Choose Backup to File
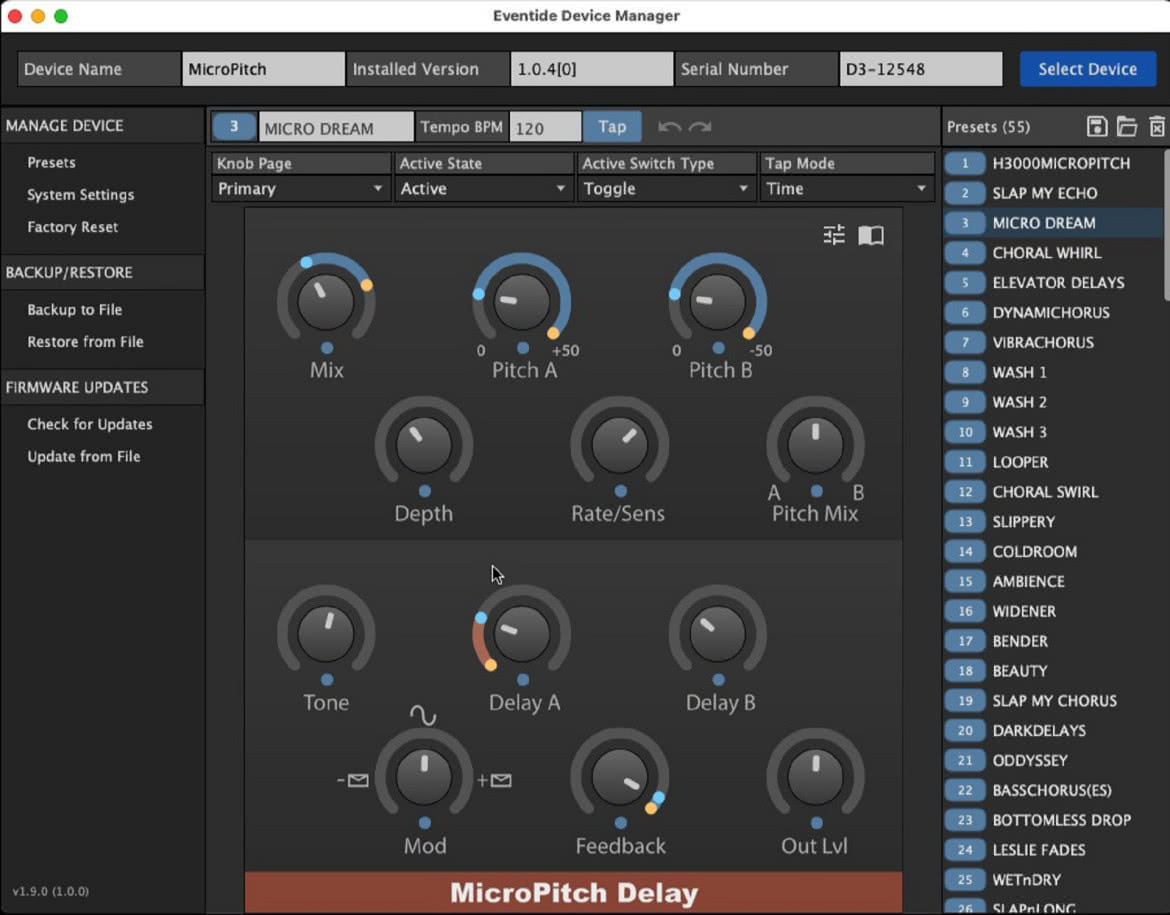 (75, 309)
